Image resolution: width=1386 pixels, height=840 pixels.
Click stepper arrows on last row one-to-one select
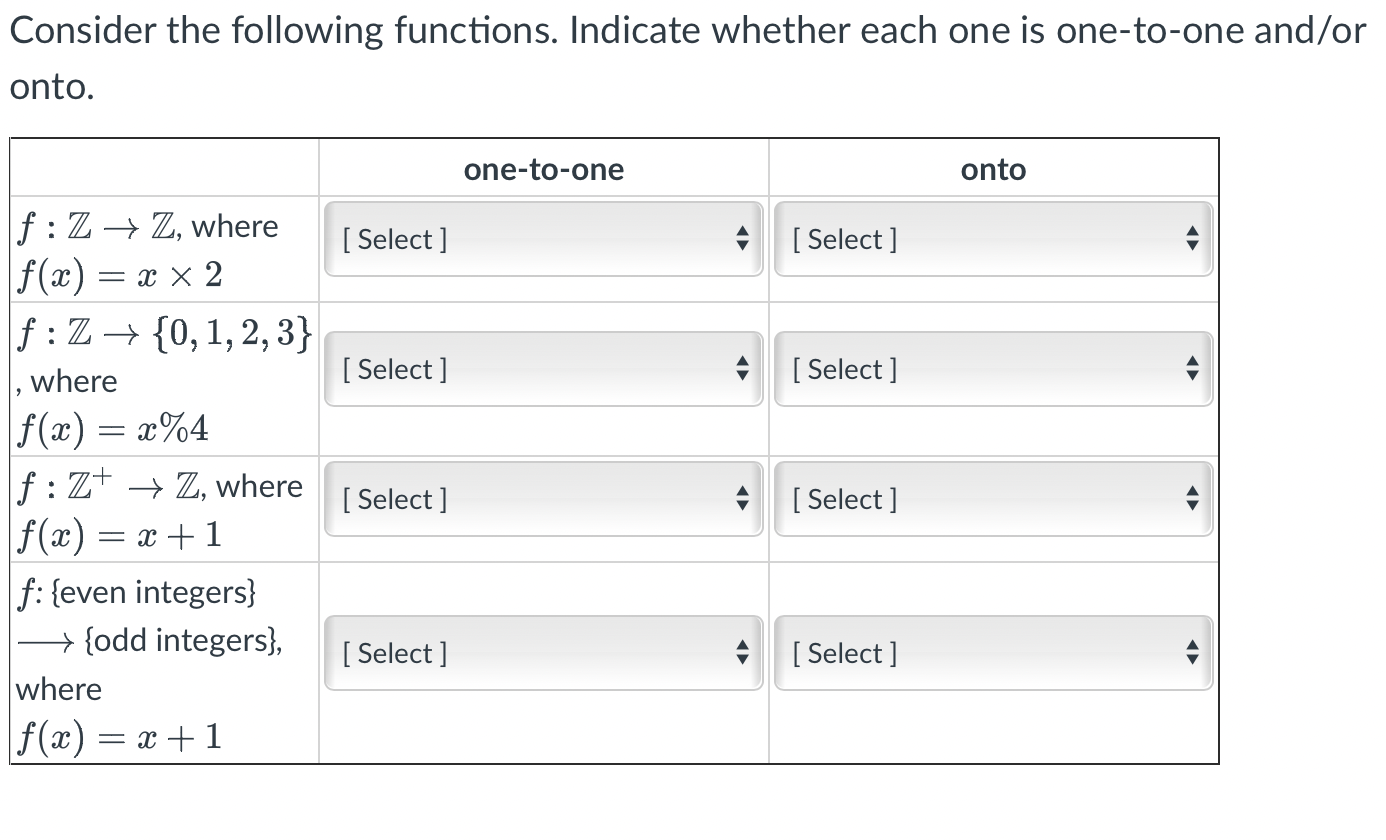click(x=742, y=653)
